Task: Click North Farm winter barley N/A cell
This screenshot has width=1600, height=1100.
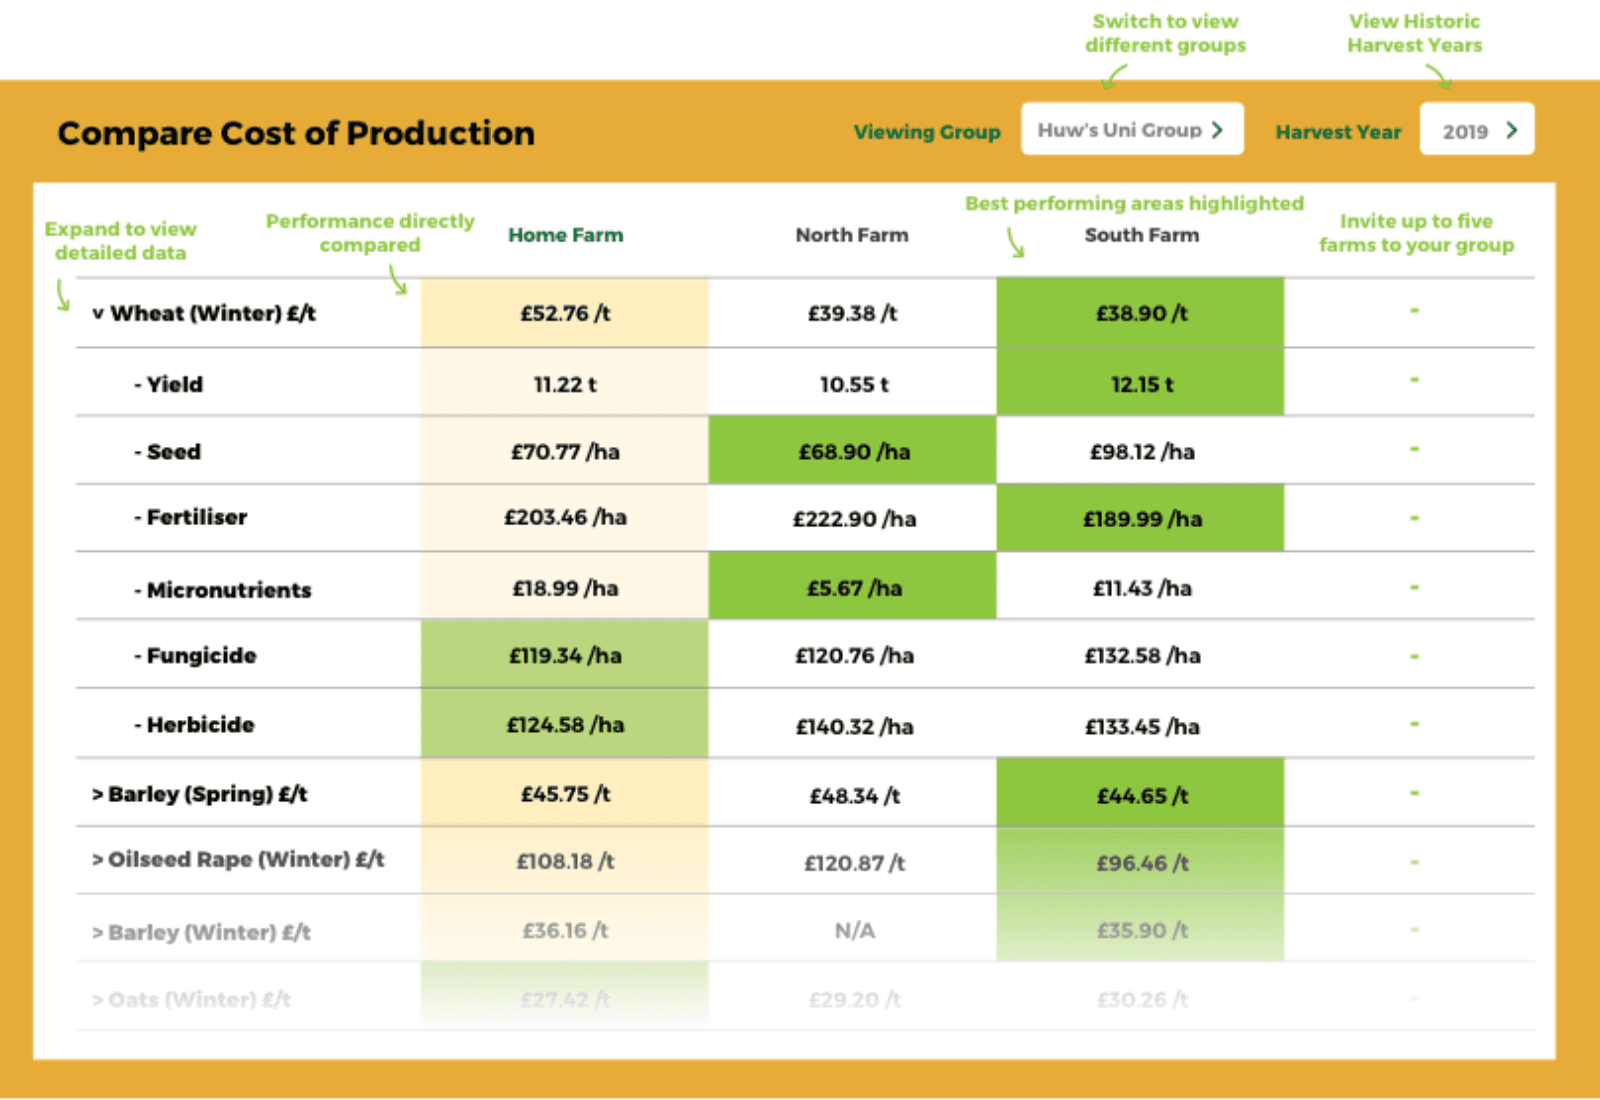Action: pyautogui.click(x=852, y=930)
